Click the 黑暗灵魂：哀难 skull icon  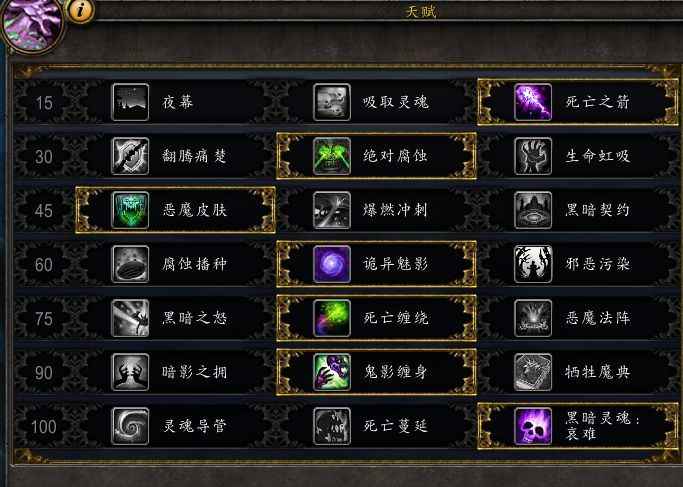(533, 426)
